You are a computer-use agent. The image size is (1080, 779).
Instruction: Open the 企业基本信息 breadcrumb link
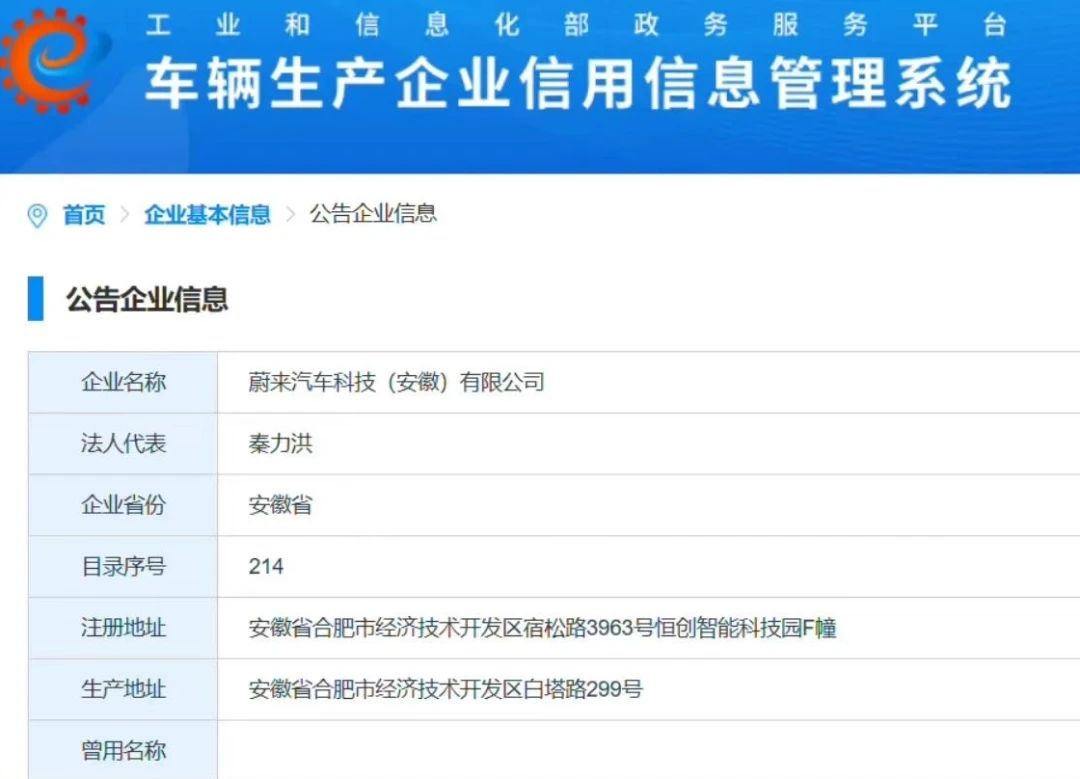(x=207, y=214)
